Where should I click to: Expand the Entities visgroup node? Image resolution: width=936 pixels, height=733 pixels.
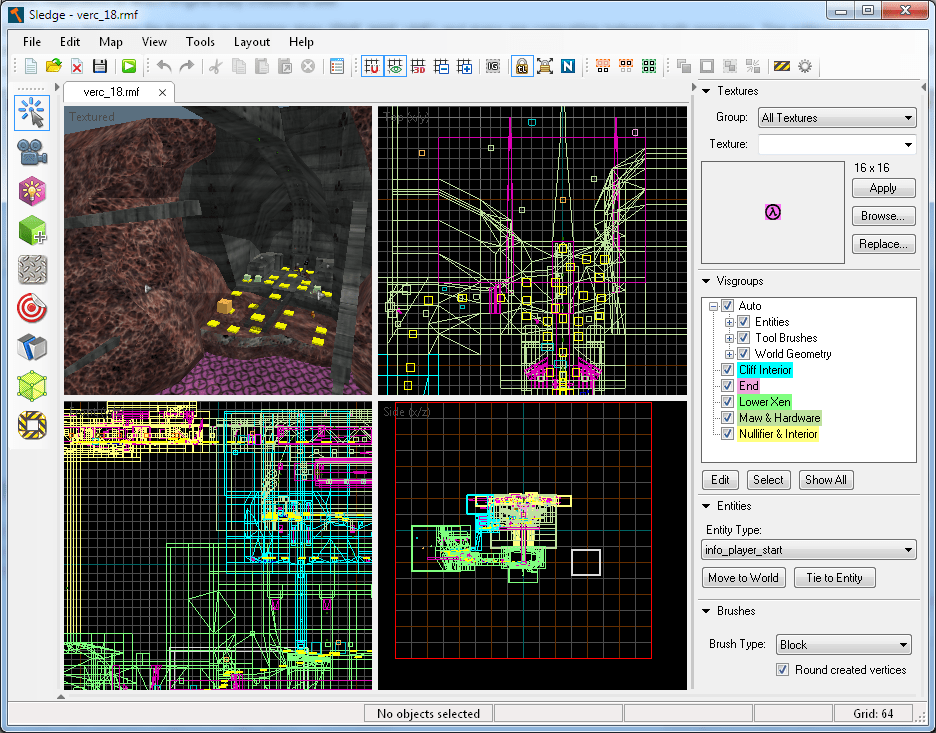728,321
